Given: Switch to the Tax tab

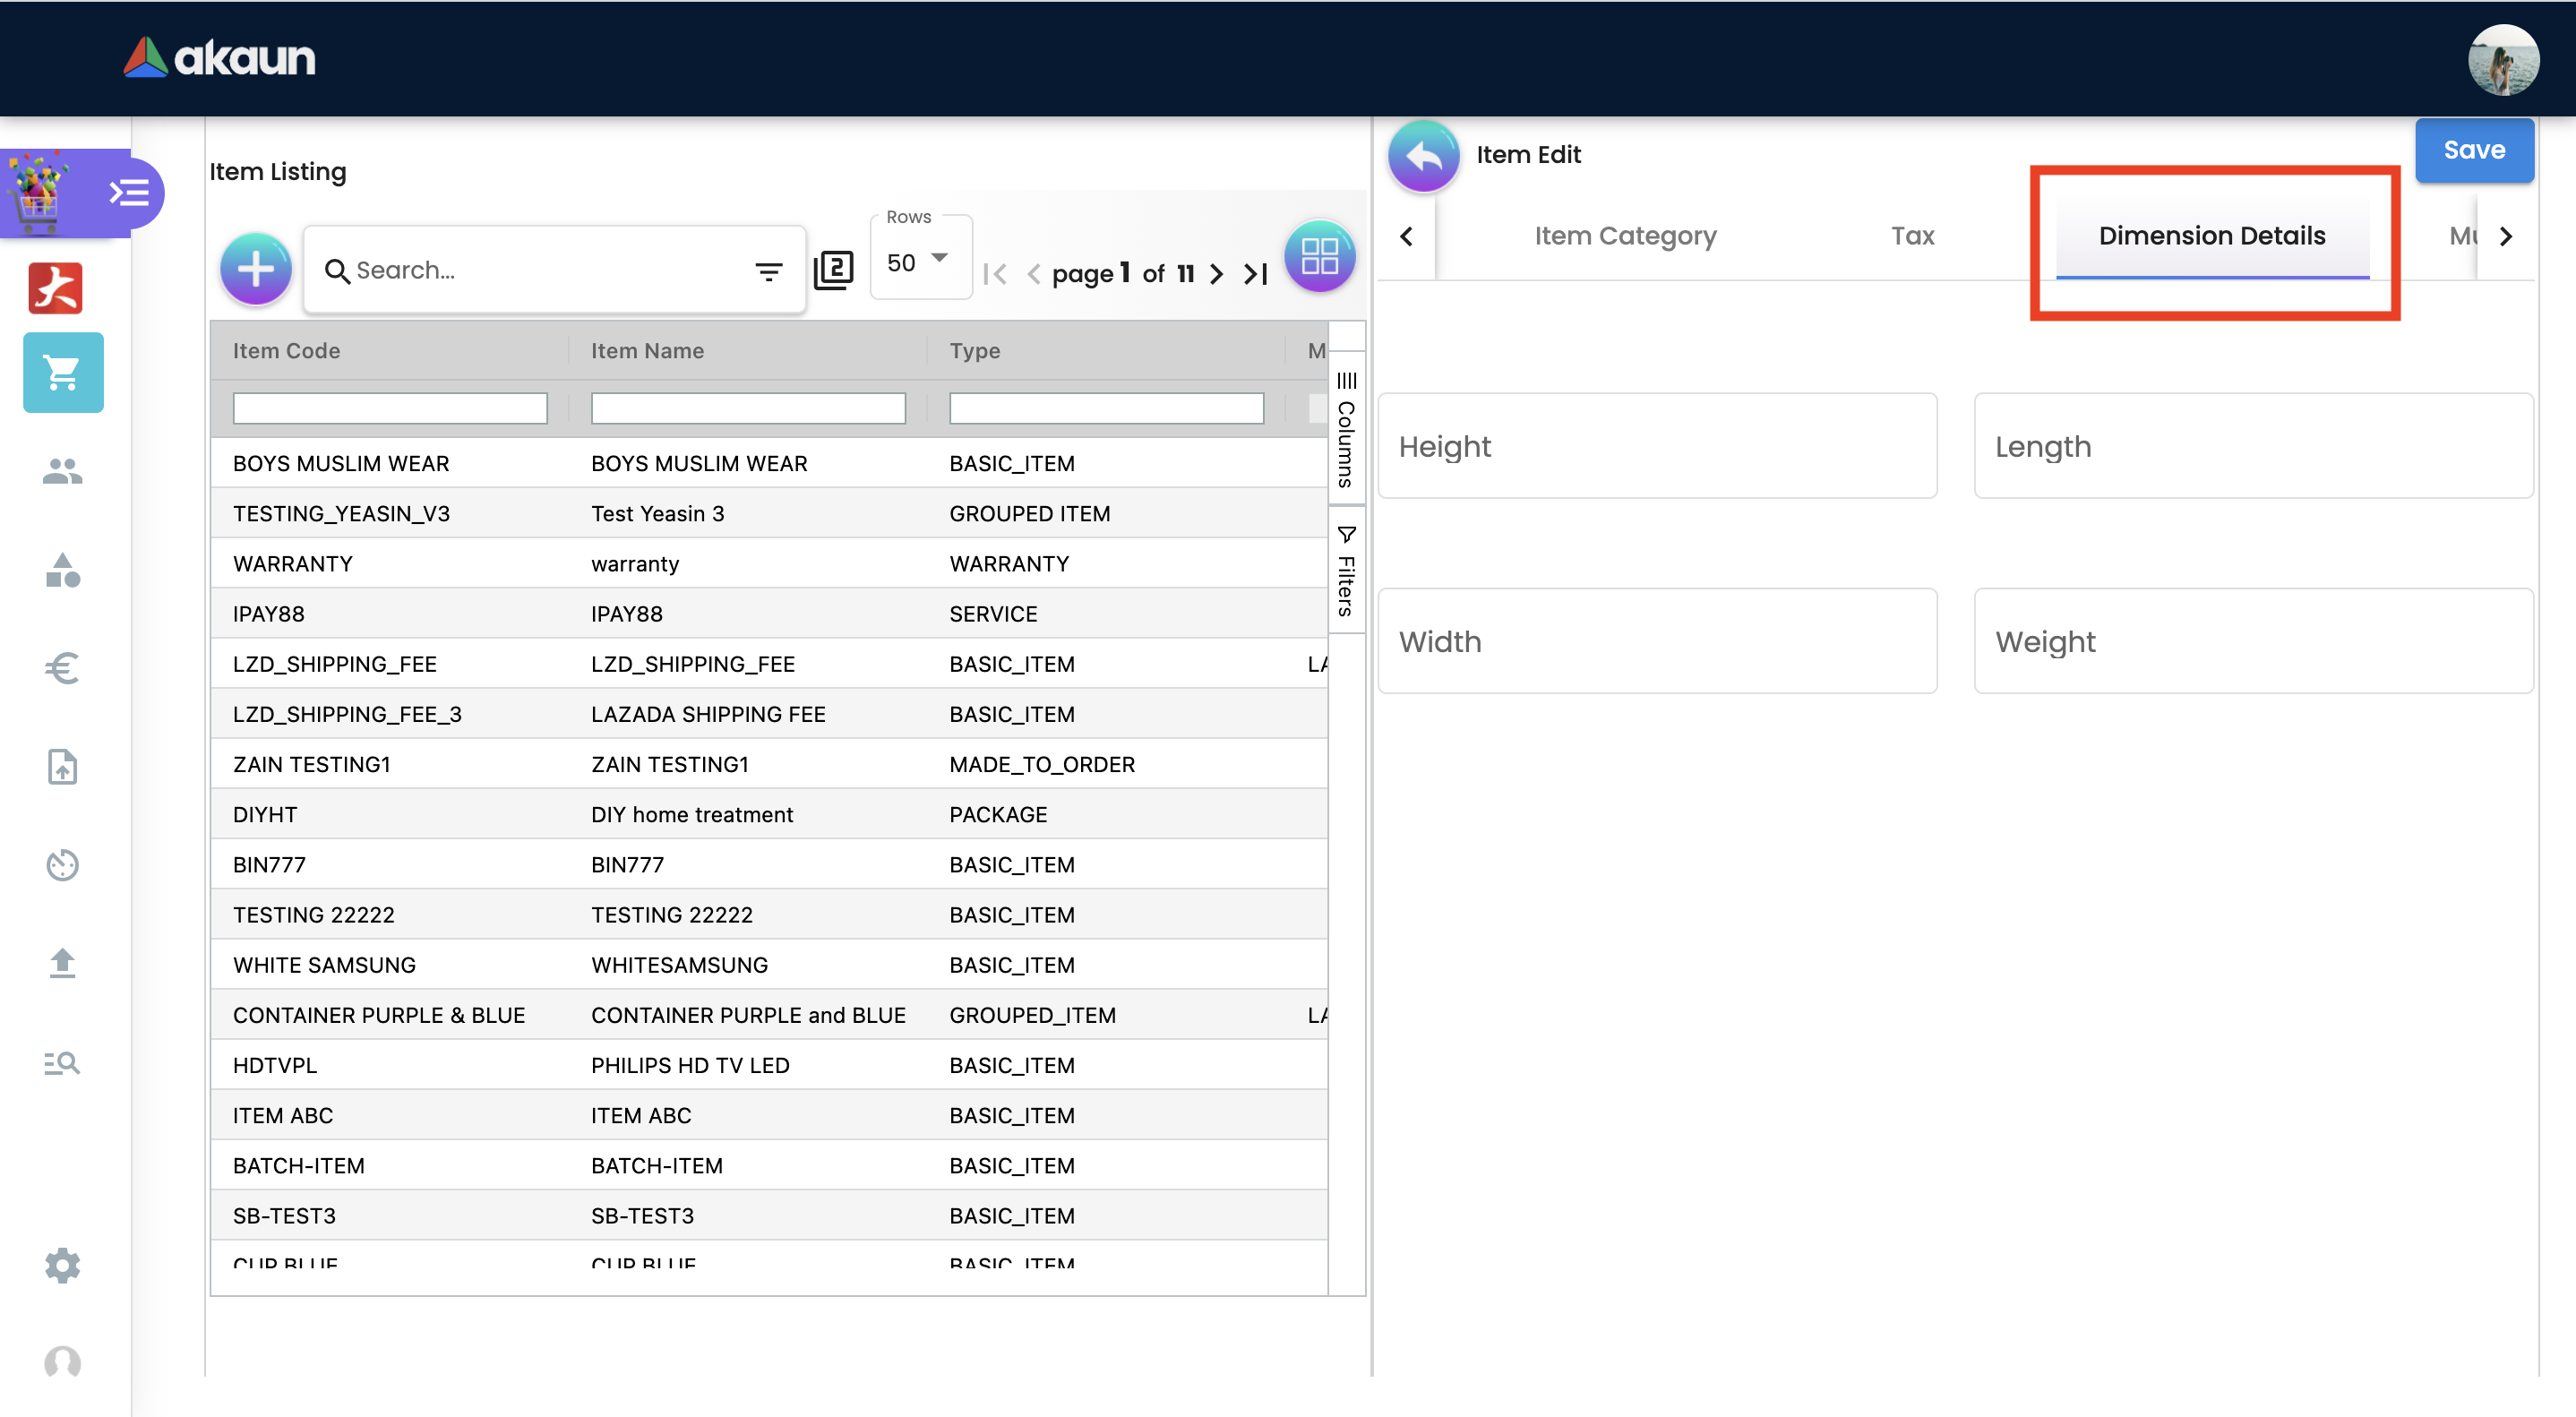Looking at the screenshot, I should pyautogui.click(x=1912, y=236).
